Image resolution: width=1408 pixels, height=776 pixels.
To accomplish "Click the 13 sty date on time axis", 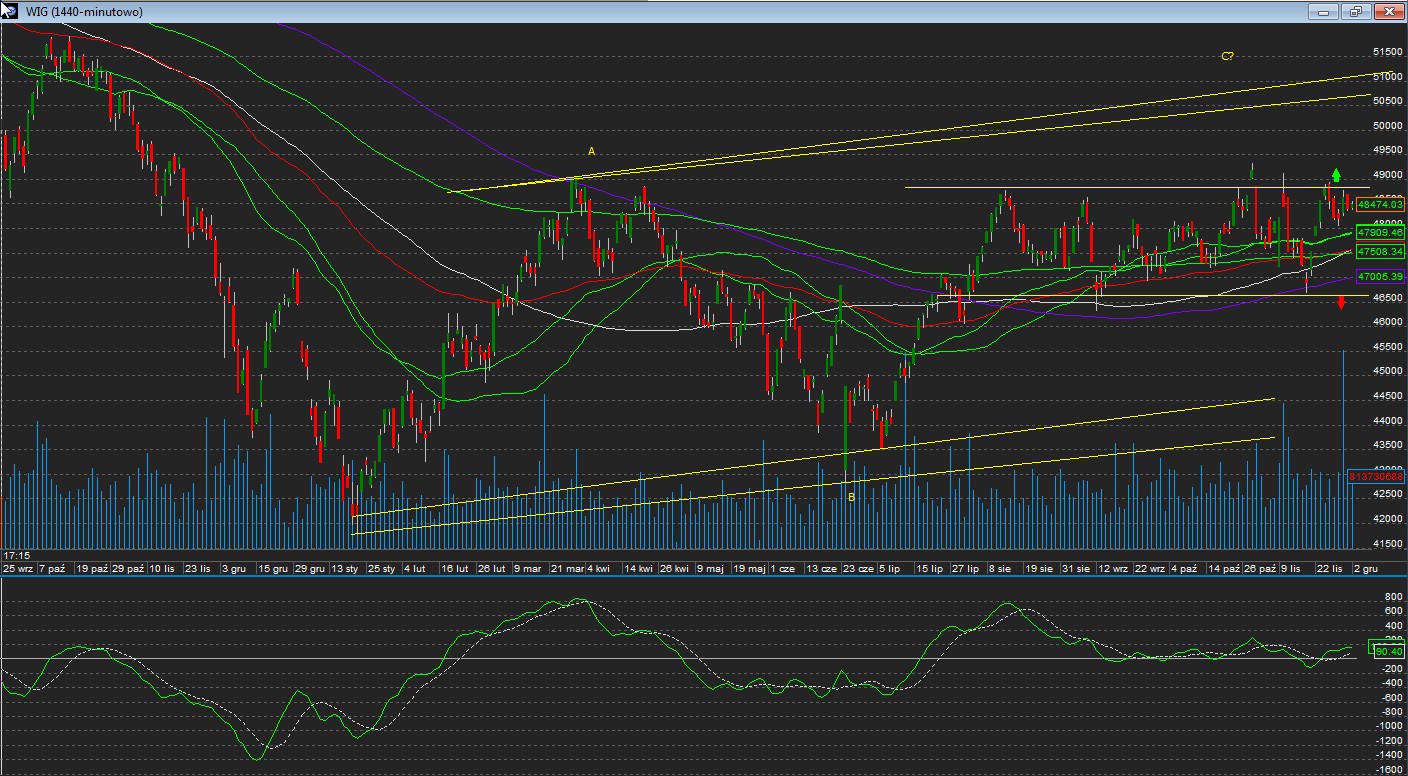I will 345,568.
